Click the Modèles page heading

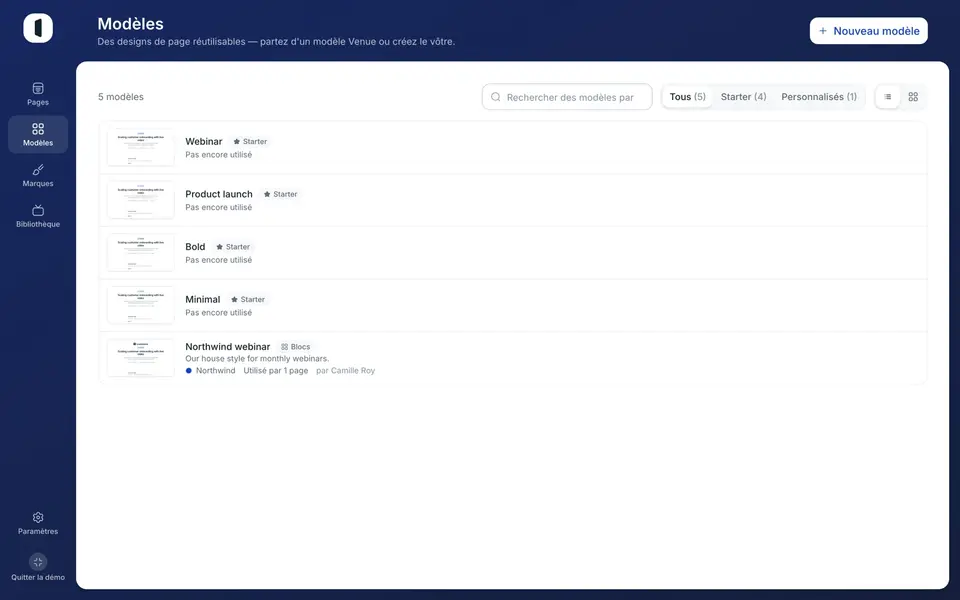pyautogui.click(x=130, y=24)
